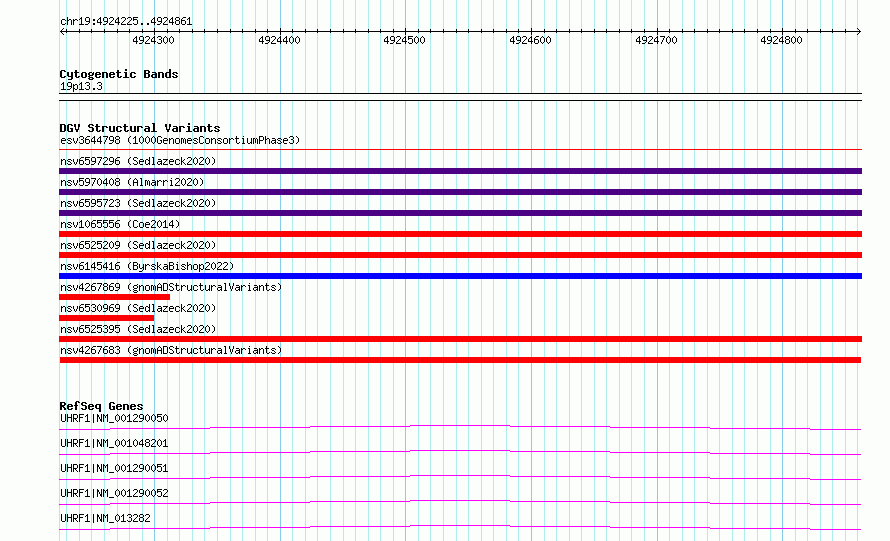
Task: Click the 4924300 ruler tick label
Action: (x=153, y=40)
